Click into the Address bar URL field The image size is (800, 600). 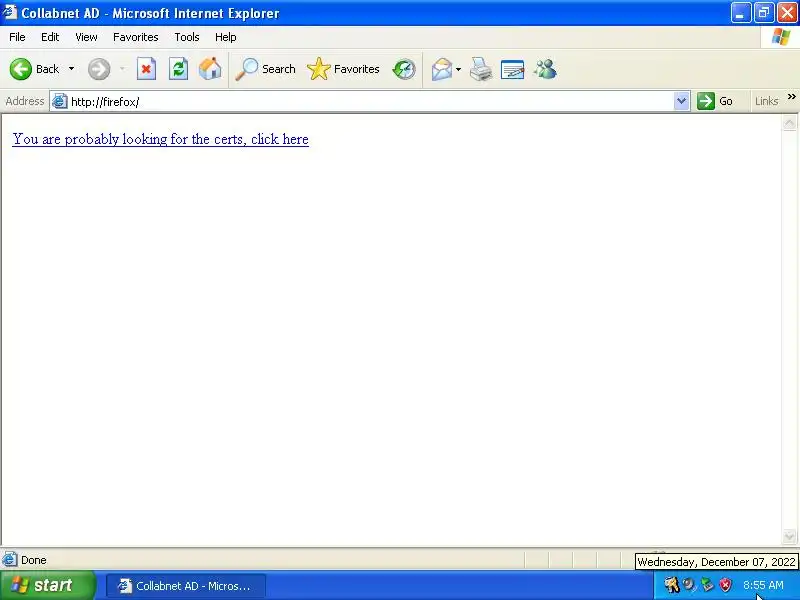pos(371,102)
